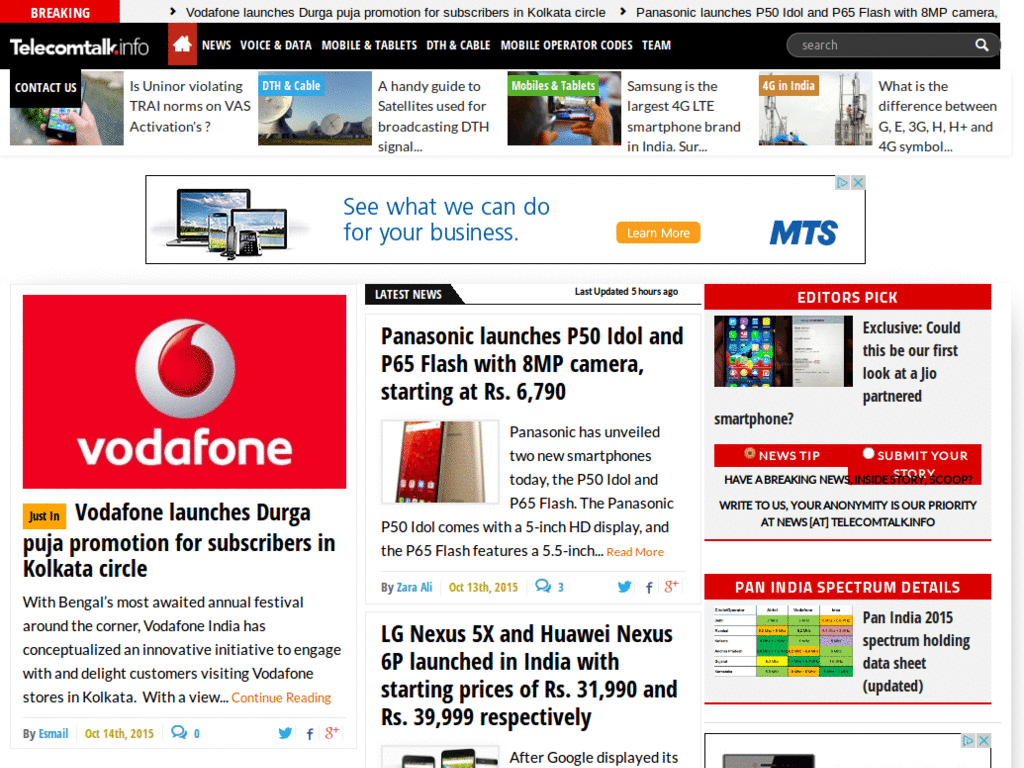
Task: Click the NEWS TIP button
Action: [781, 455]
